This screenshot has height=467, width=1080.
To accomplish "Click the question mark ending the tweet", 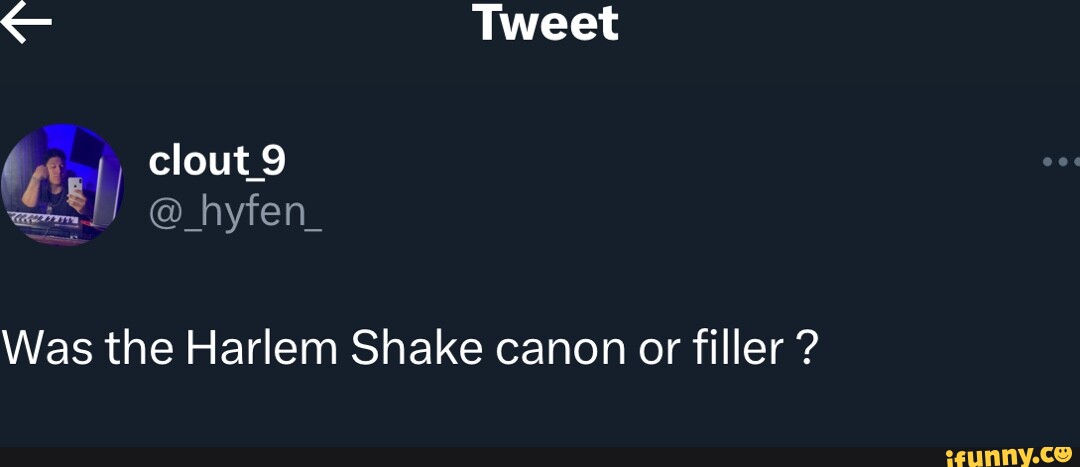I will (x=808, y=349).
